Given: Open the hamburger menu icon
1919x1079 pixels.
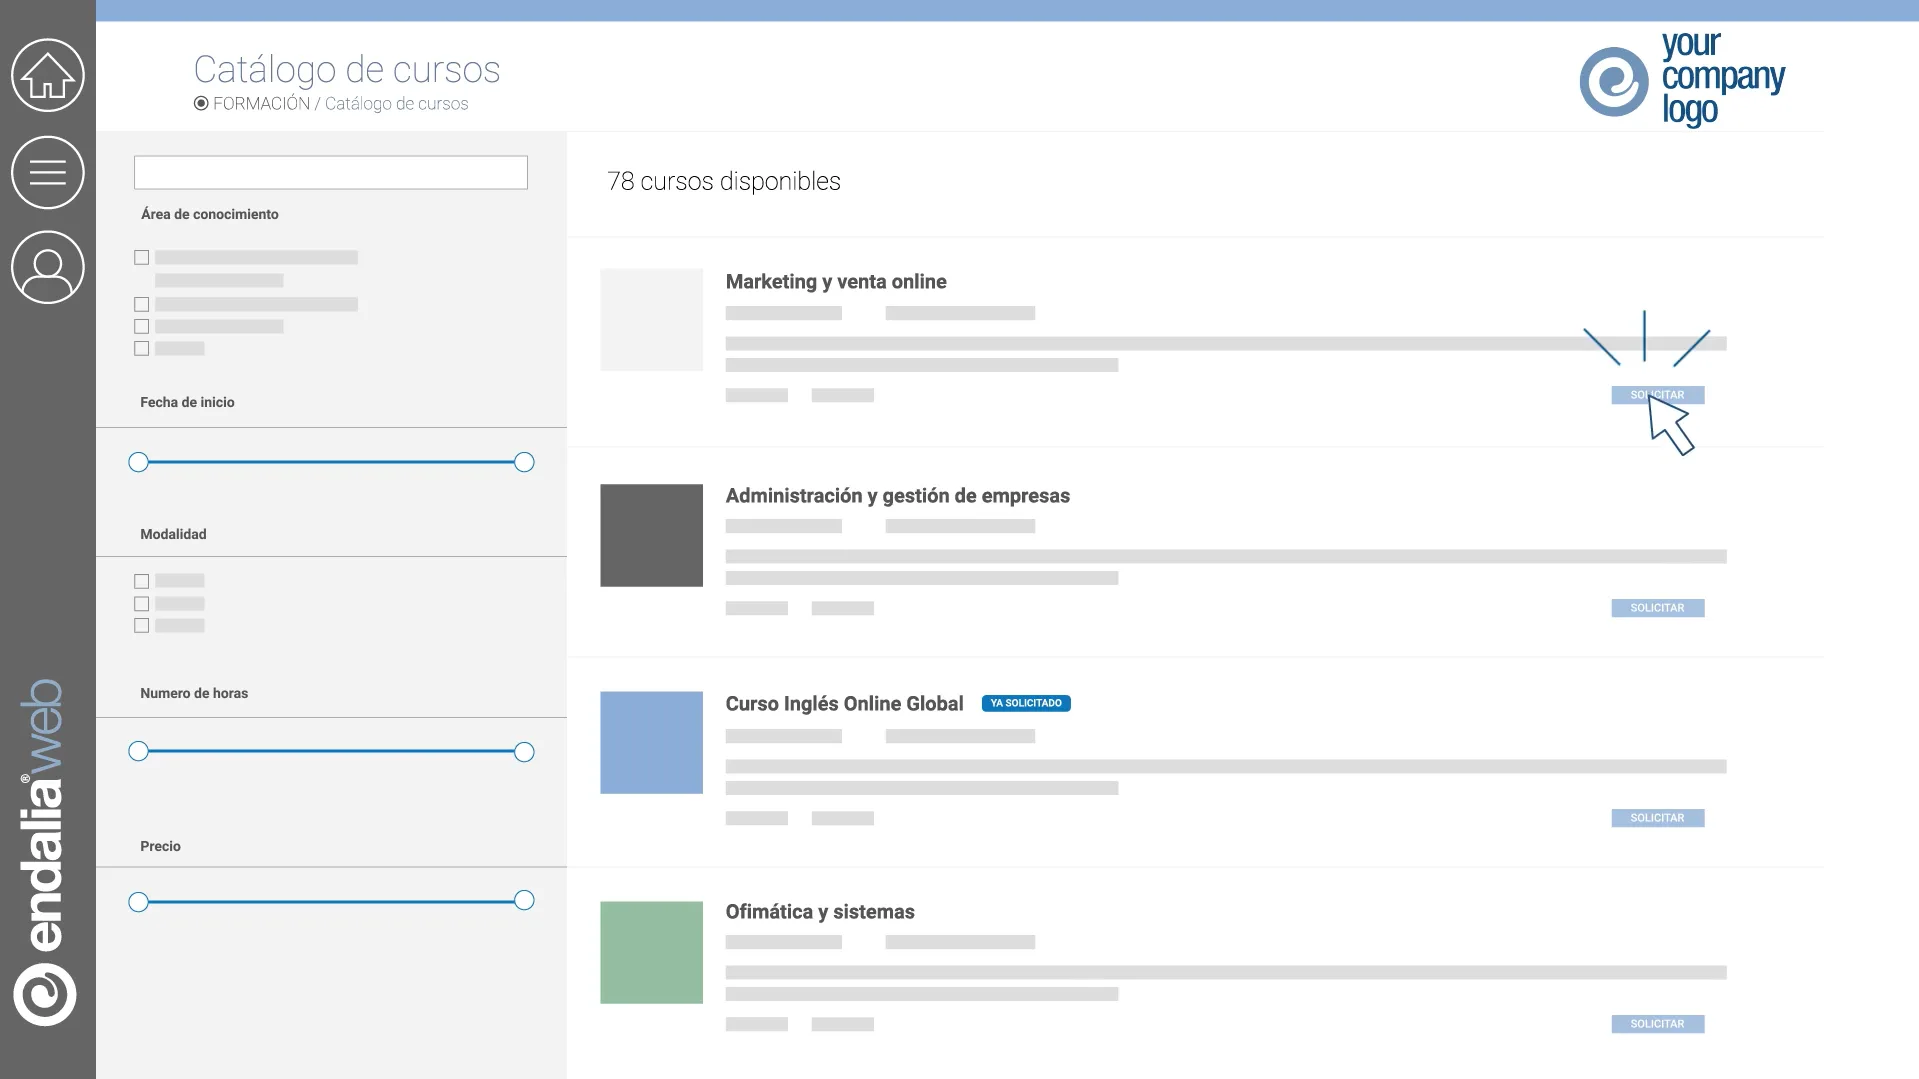Looking at the screenshot, I should pos(48,172).
